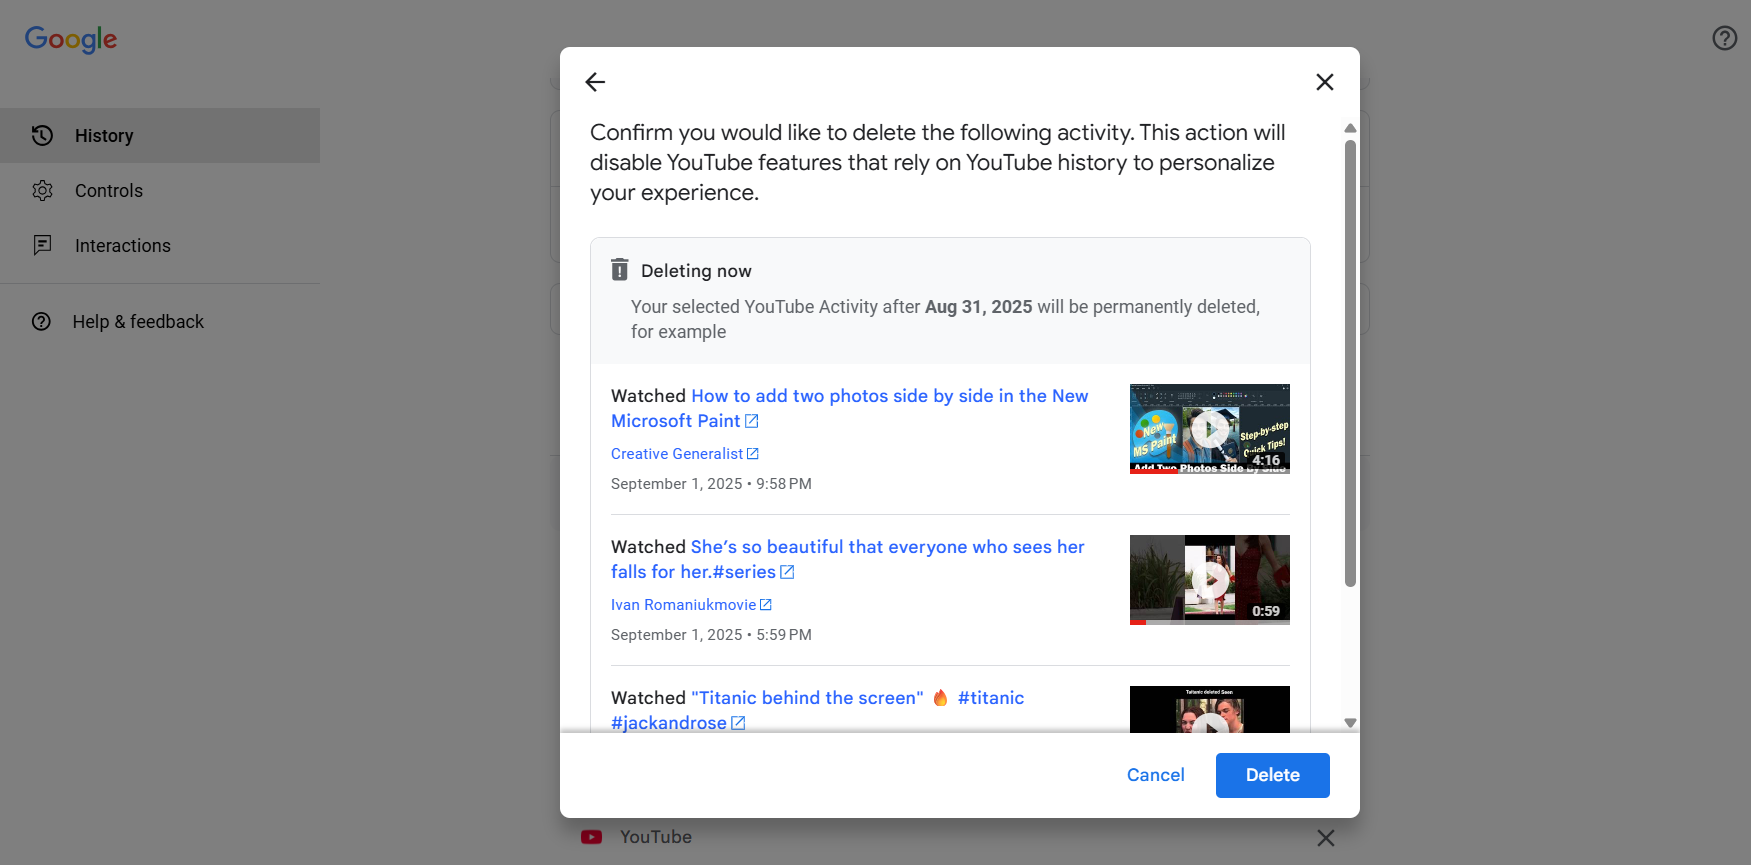Confirm with the Delete button
Screen dimensions: 1751x865
(x=1273, y=775)
